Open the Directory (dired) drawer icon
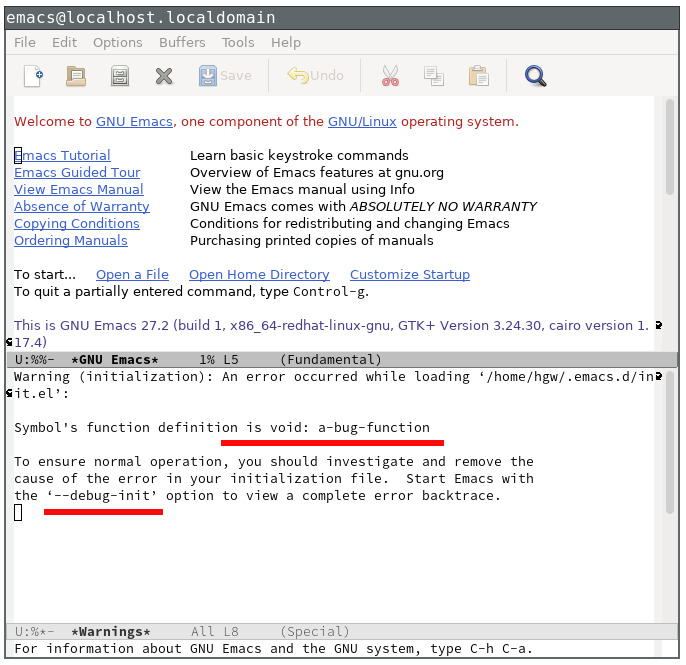Screen dimensions: 686x665 120,76
